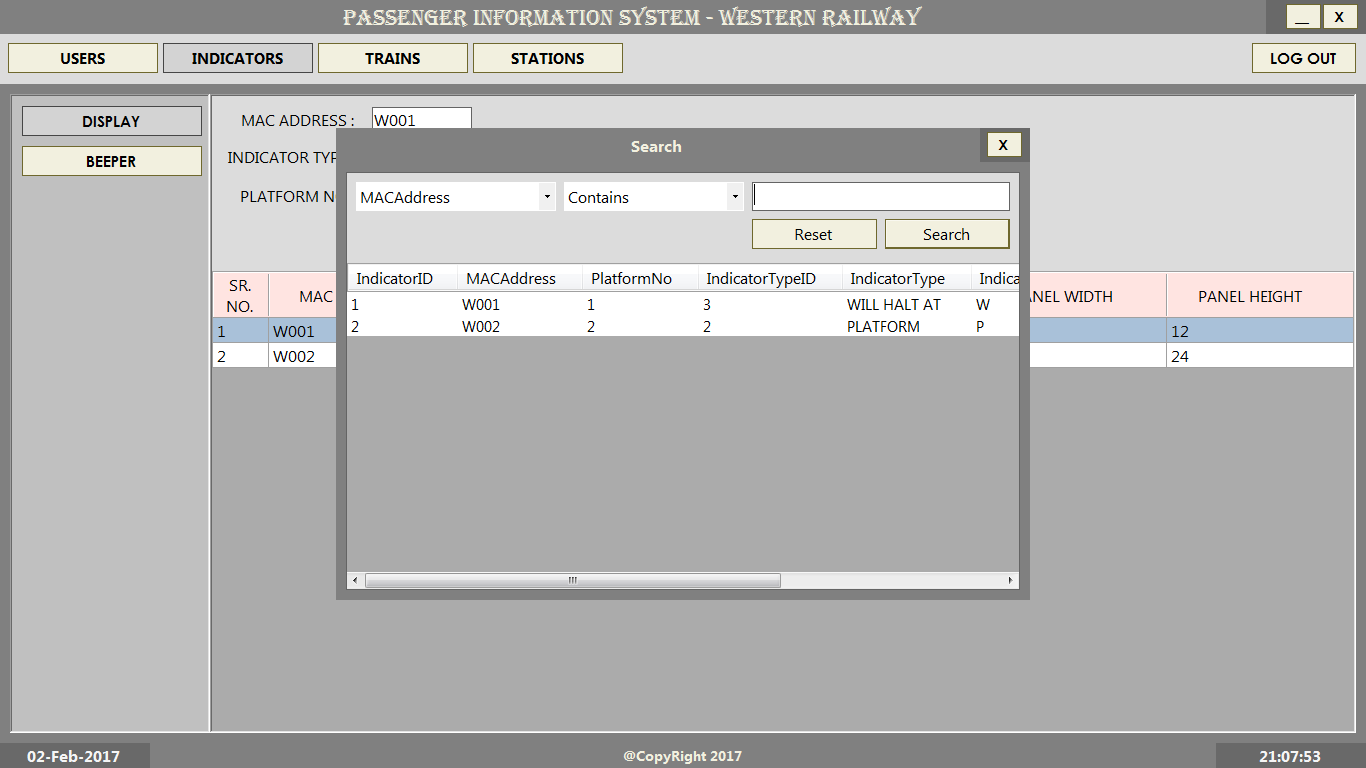Click the LOG OUT button
Image resolution: width=1366 pixels, height=768 pixels.
click(1303, 58)
